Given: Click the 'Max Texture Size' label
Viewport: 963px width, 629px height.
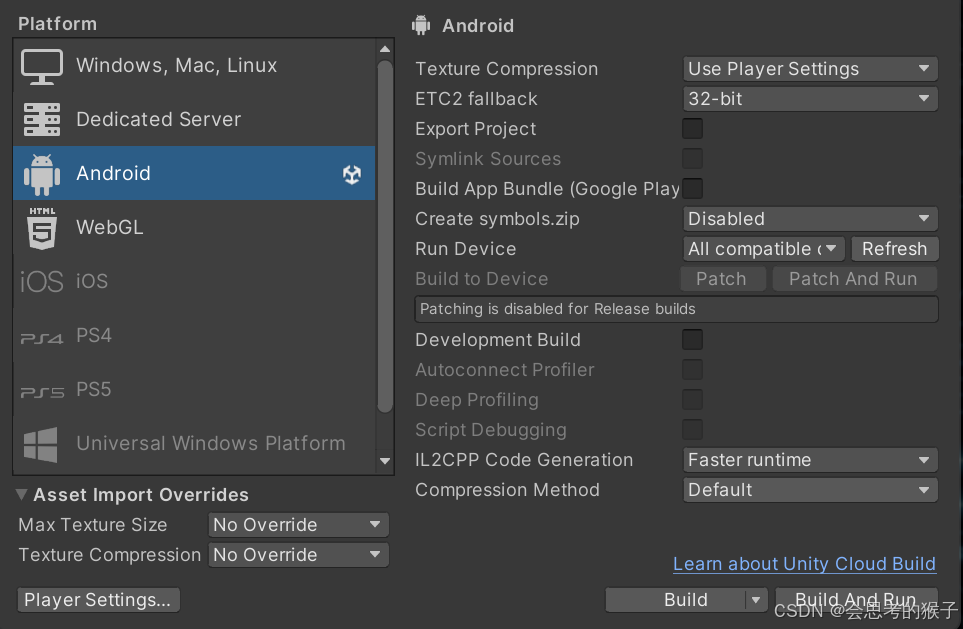Looking at the screenshot, I should click(93, 525).
